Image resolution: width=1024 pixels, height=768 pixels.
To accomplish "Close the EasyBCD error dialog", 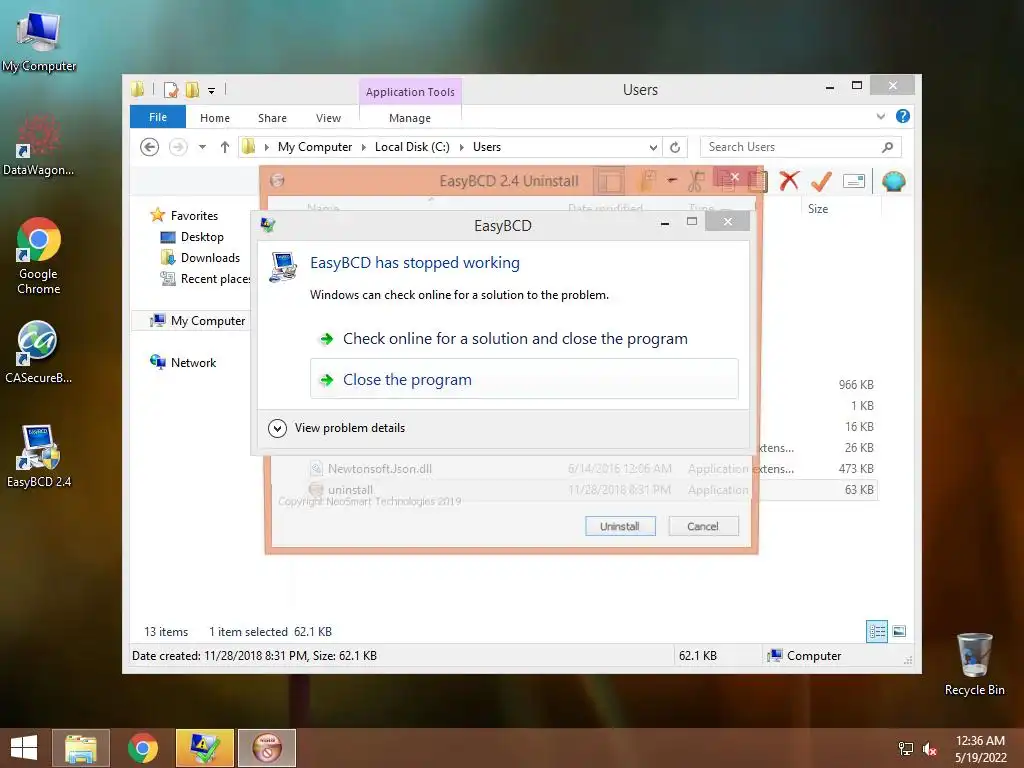I will click(727, 222).
